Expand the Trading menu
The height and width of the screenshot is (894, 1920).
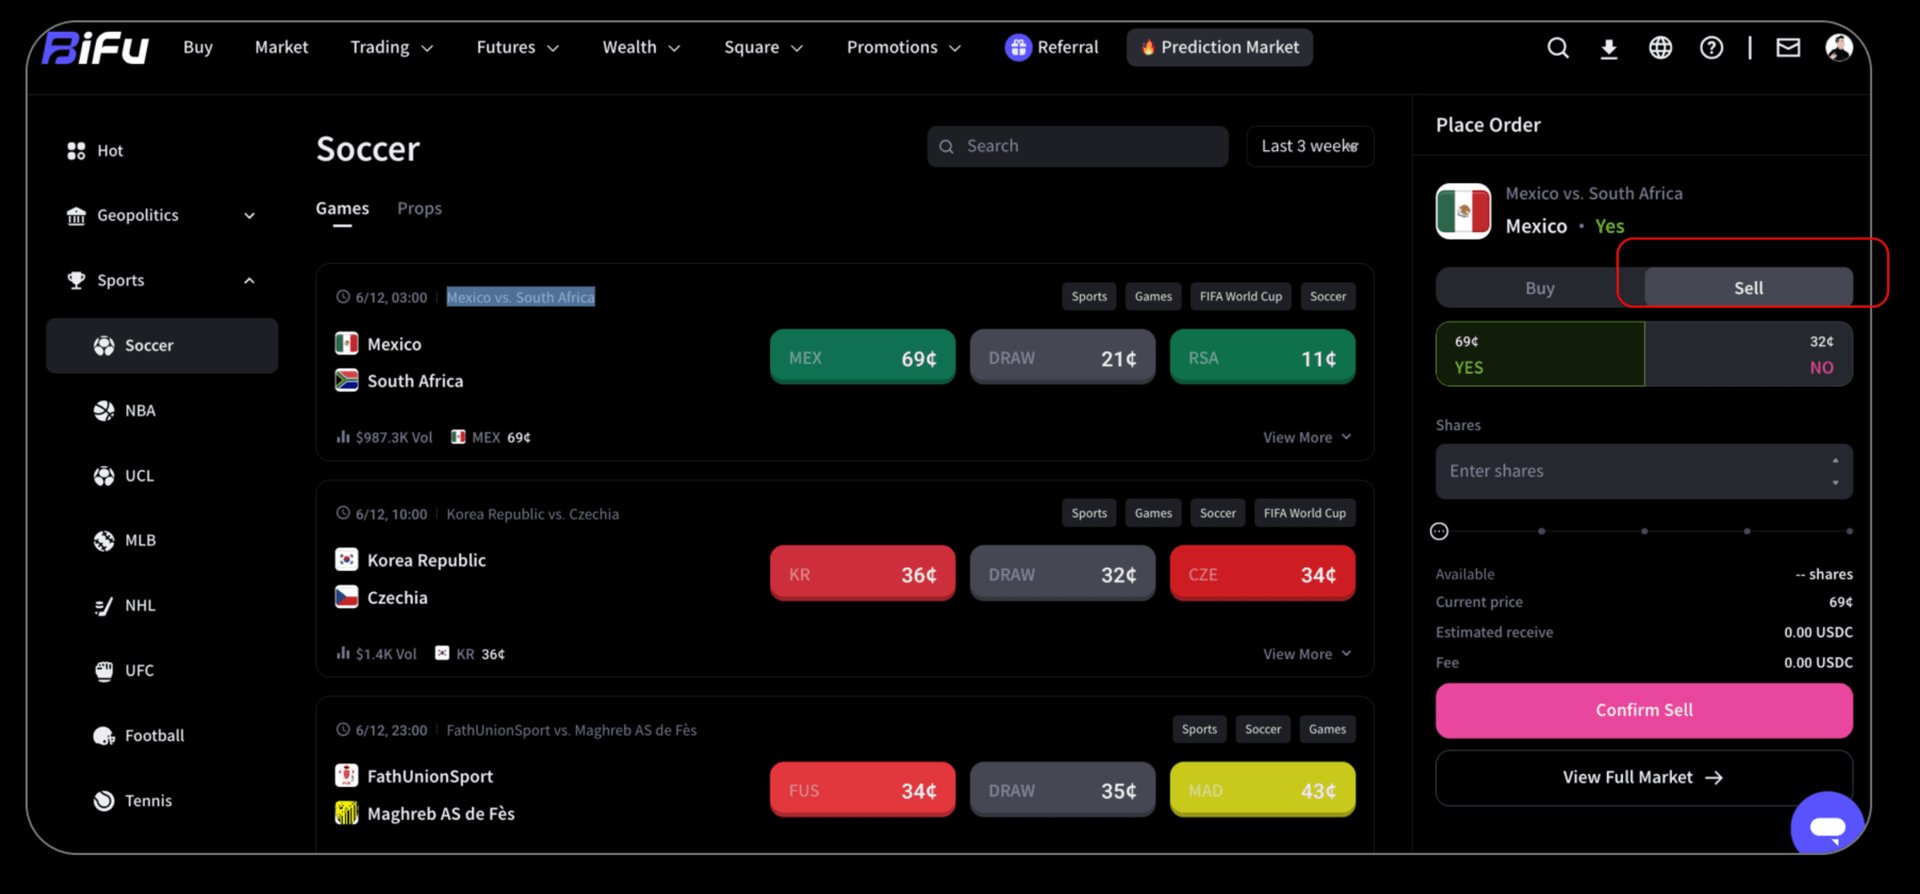[x=391, y=48]
